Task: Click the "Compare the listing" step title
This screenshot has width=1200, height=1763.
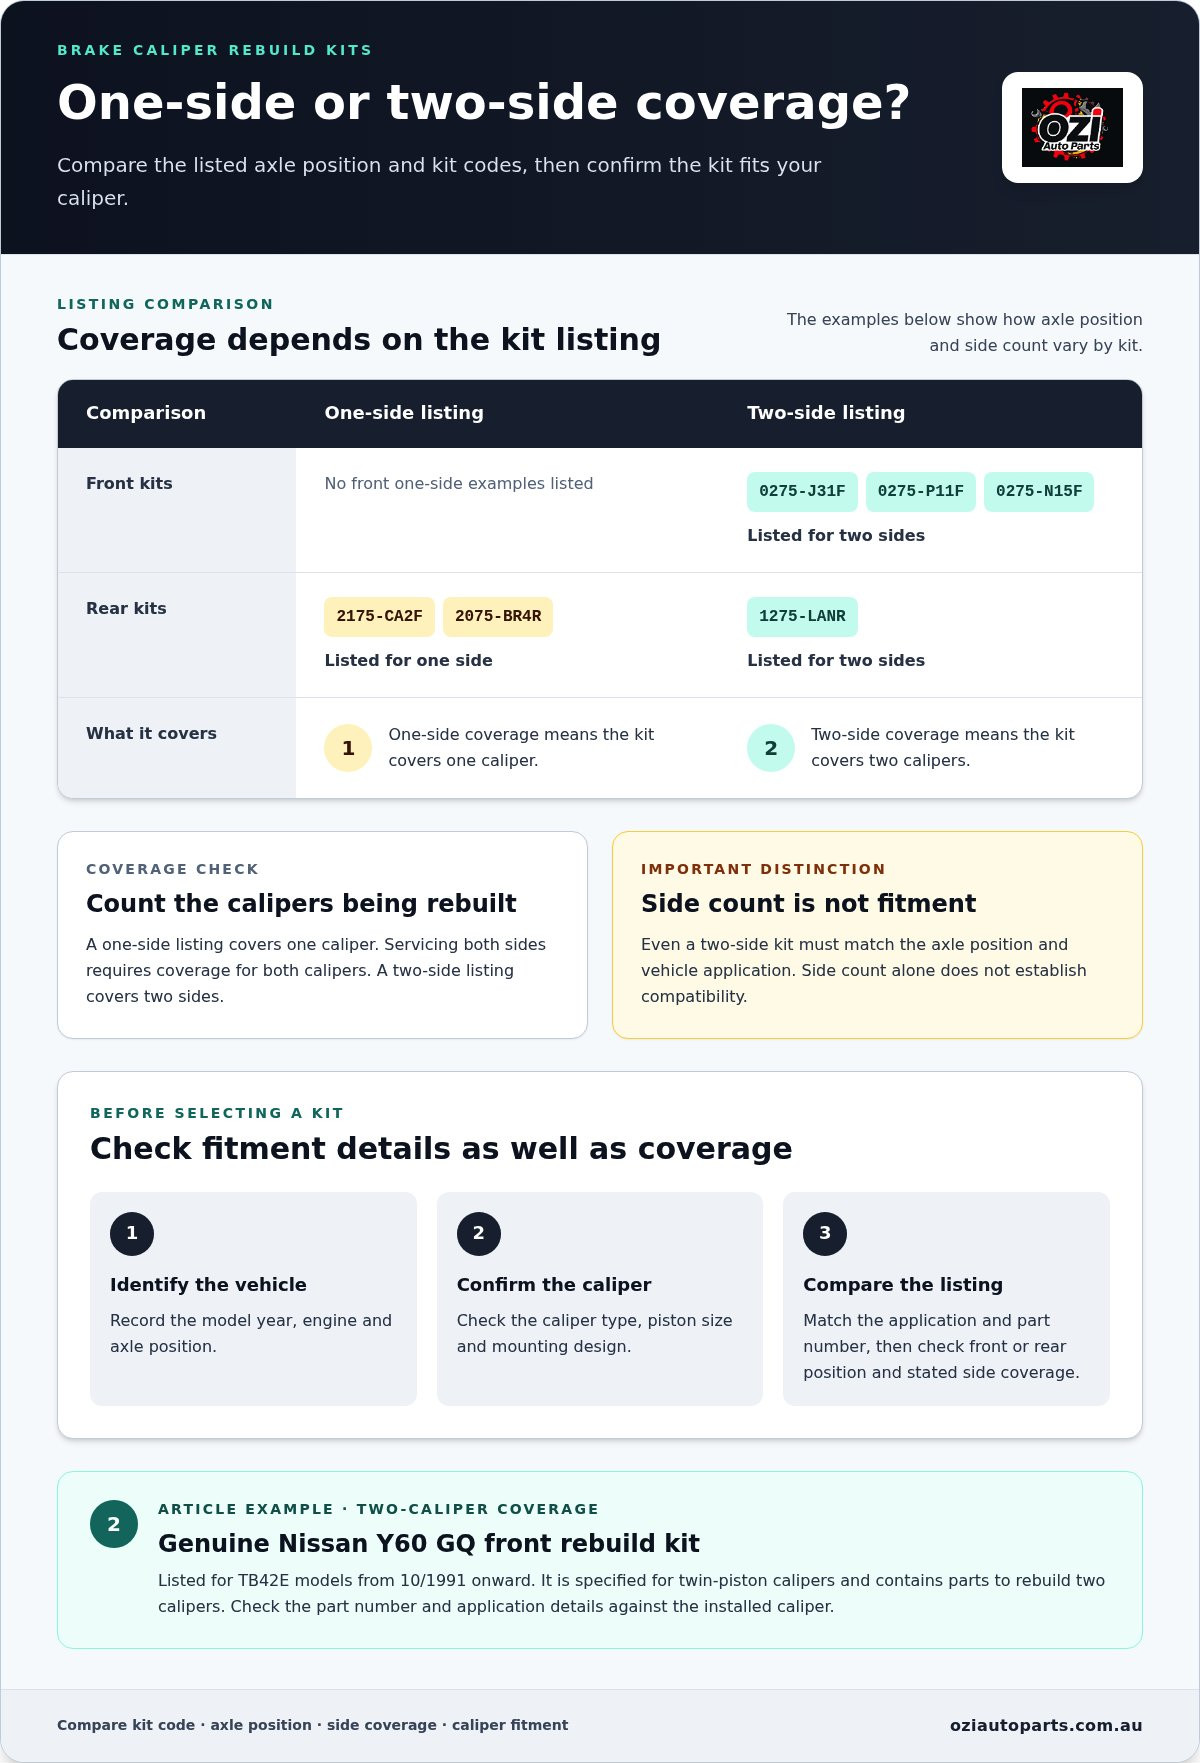Action: pos(903,1285)
